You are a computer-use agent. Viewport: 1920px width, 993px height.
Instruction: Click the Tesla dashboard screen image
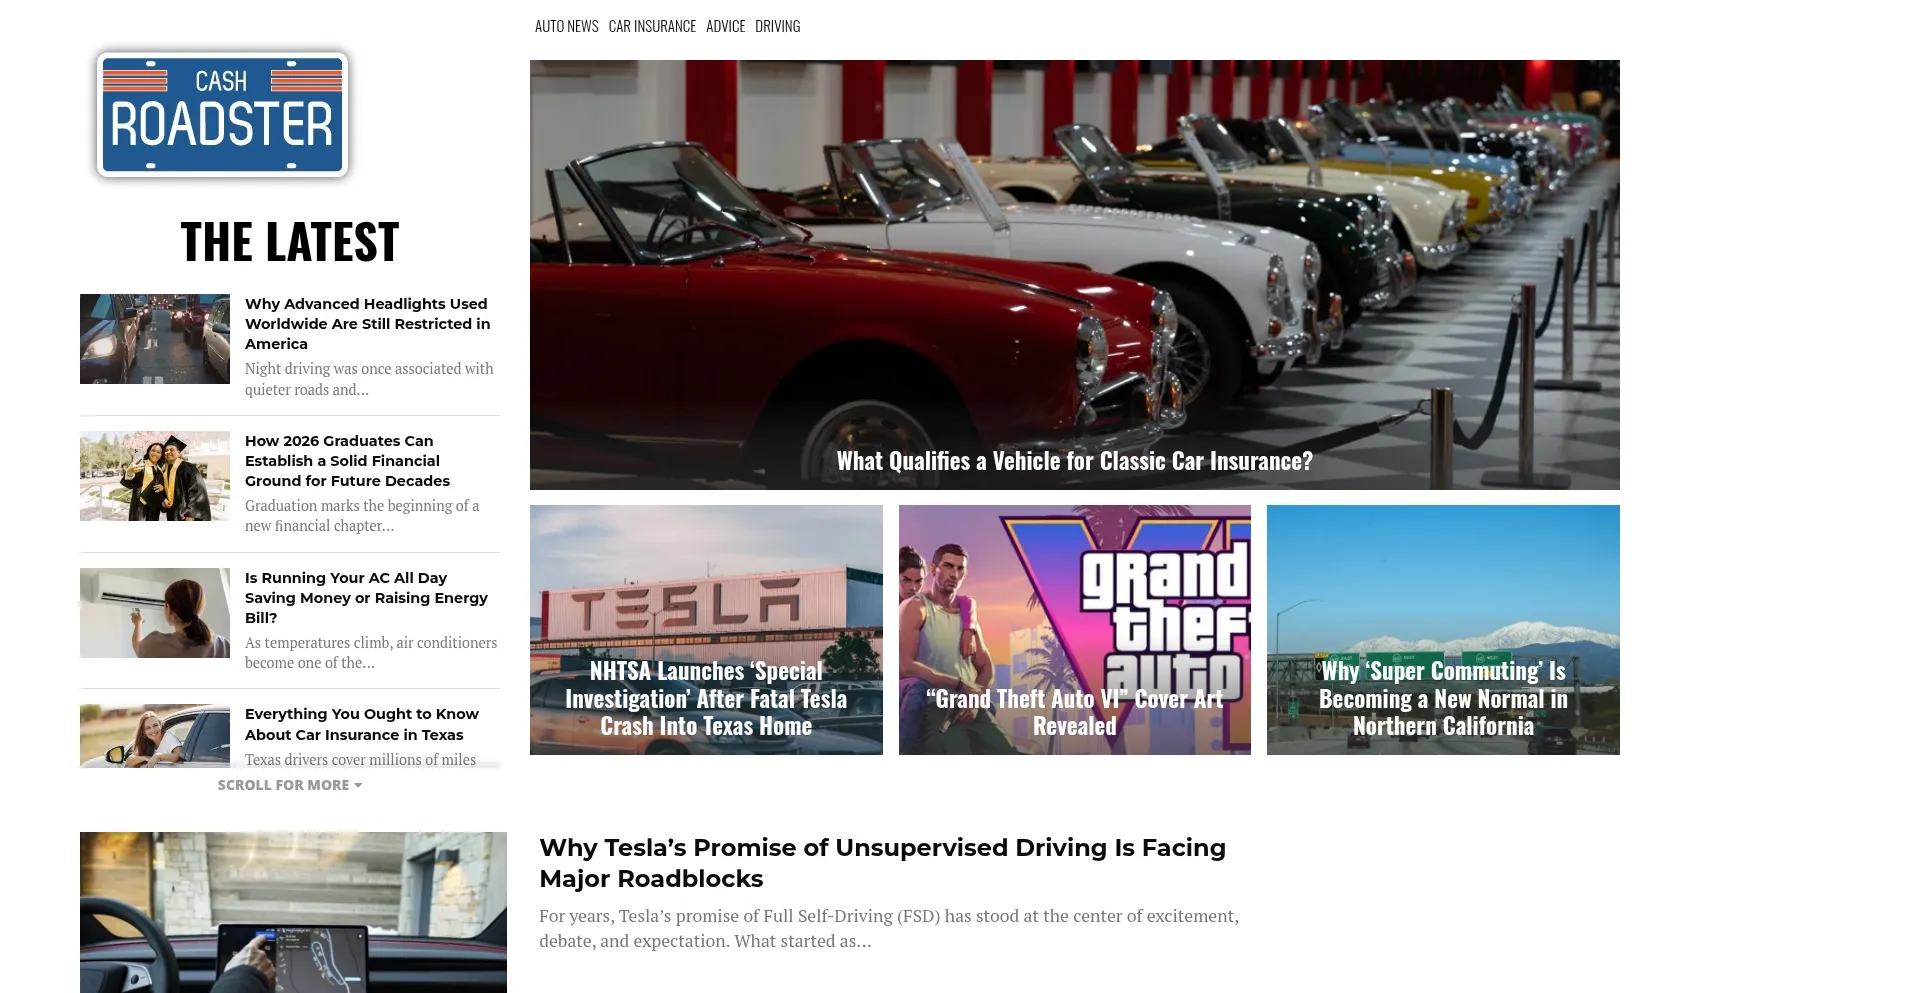pos(293,912)
